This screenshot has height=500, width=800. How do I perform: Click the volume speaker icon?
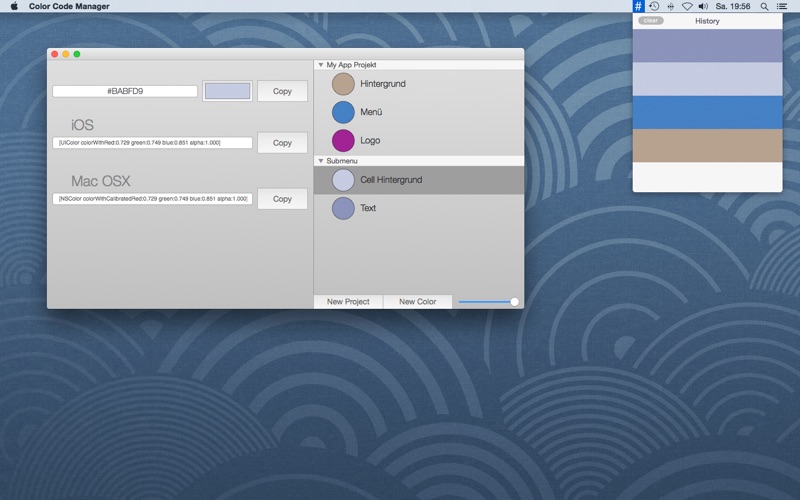pos(706,6)
